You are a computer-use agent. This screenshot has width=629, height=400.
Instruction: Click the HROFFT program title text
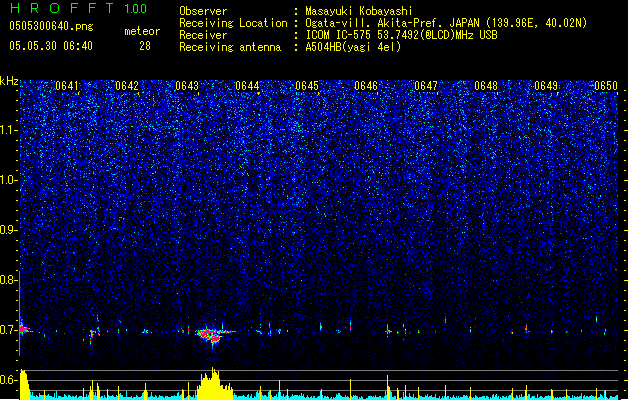pos(62,8)
